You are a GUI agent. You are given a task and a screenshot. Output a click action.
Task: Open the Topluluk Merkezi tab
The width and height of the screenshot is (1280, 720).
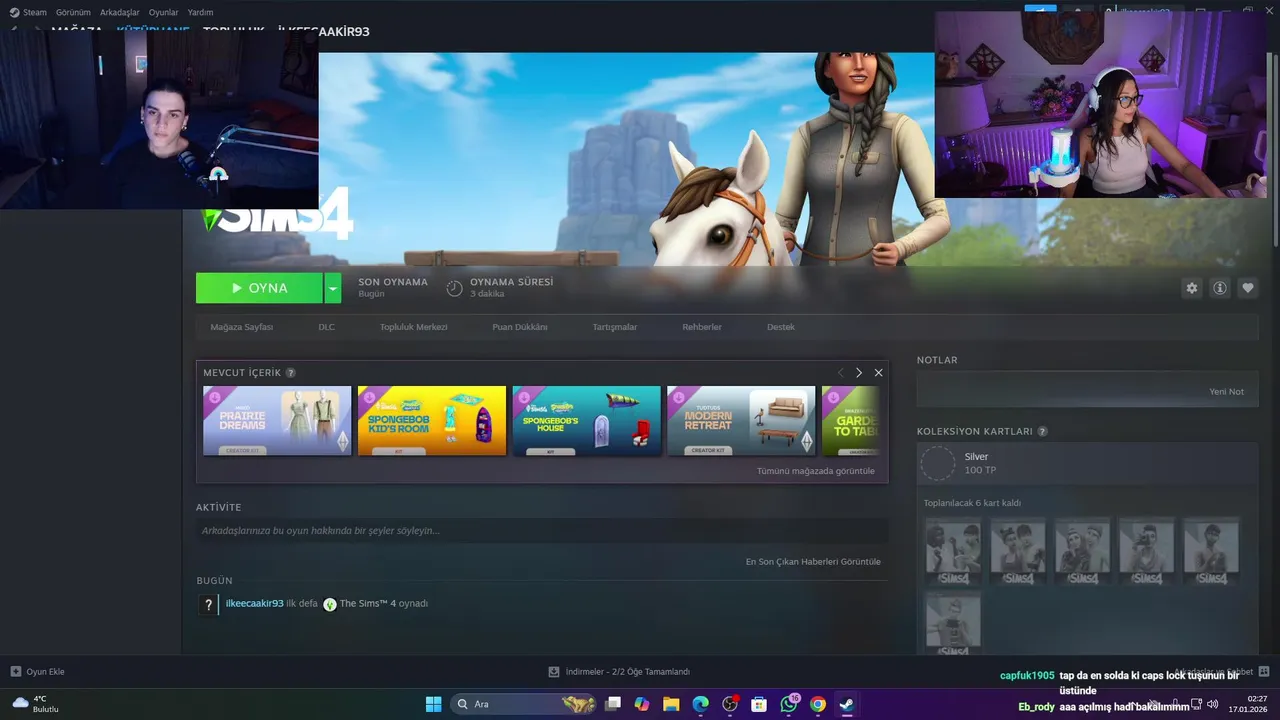pyautogui.click(x=414, y=327)
